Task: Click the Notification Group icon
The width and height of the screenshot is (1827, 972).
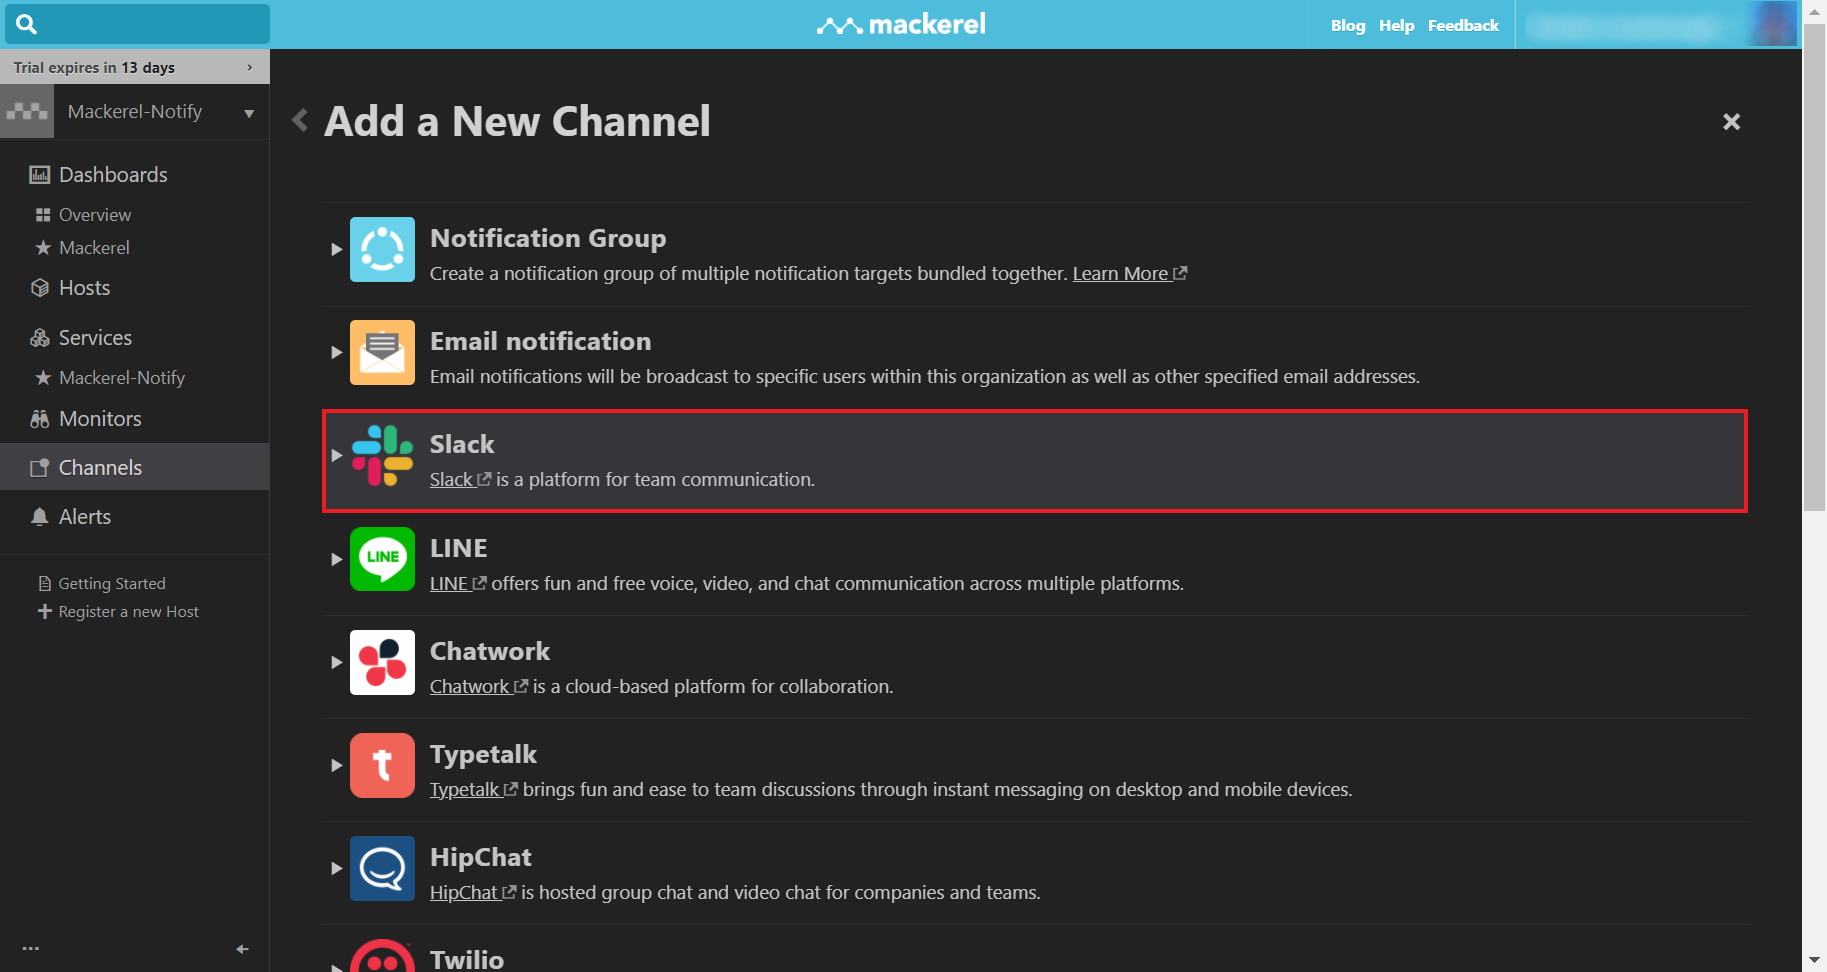Action: (382, 250)
